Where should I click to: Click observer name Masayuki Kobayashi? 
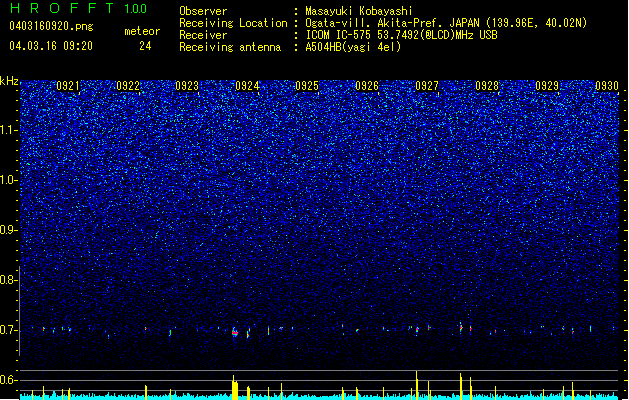[359, 11]
